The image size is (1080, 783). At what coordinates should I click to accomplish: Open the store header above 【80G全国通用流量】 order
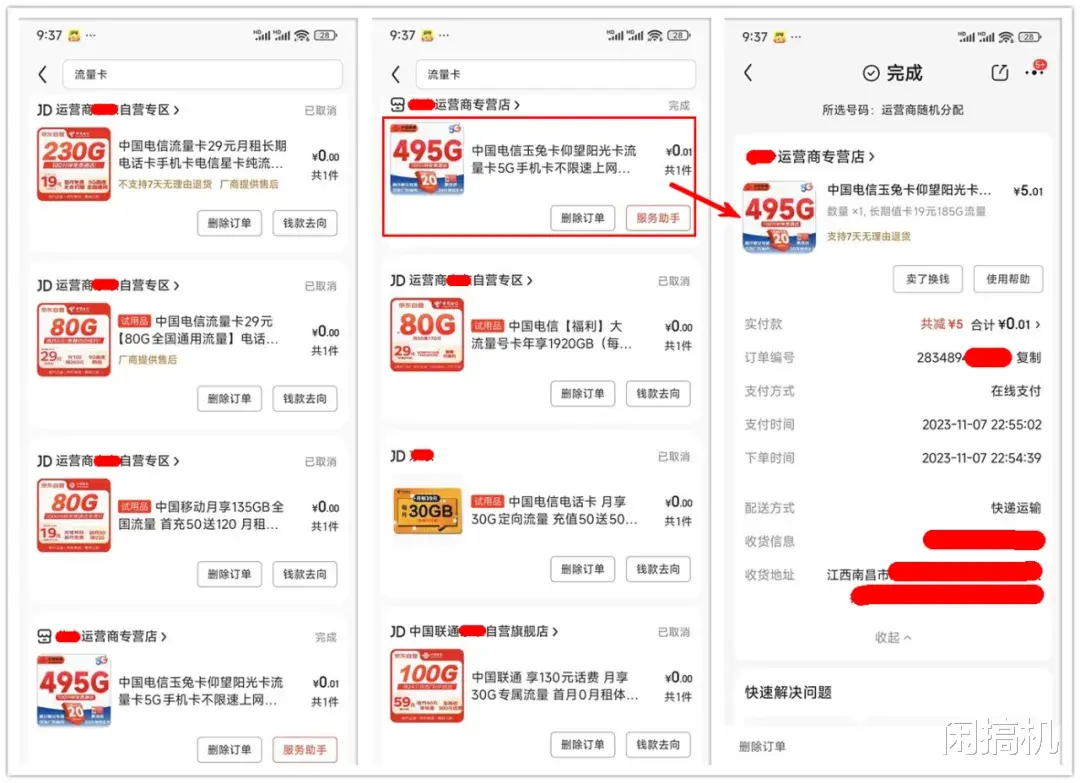(x=108, y=285)
